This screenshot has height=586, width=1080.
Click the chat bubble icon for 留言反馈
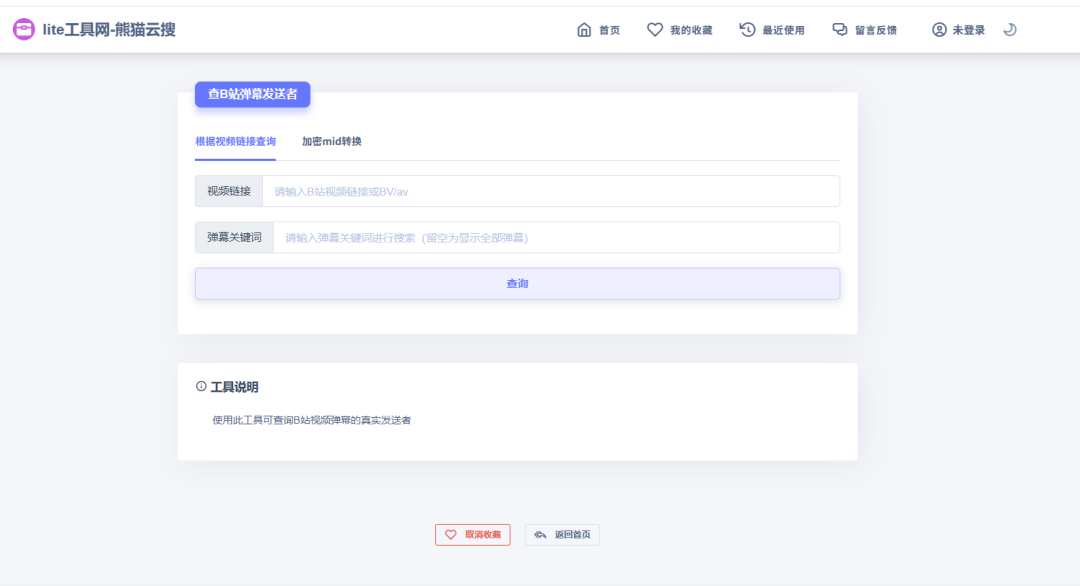[840, 30]
